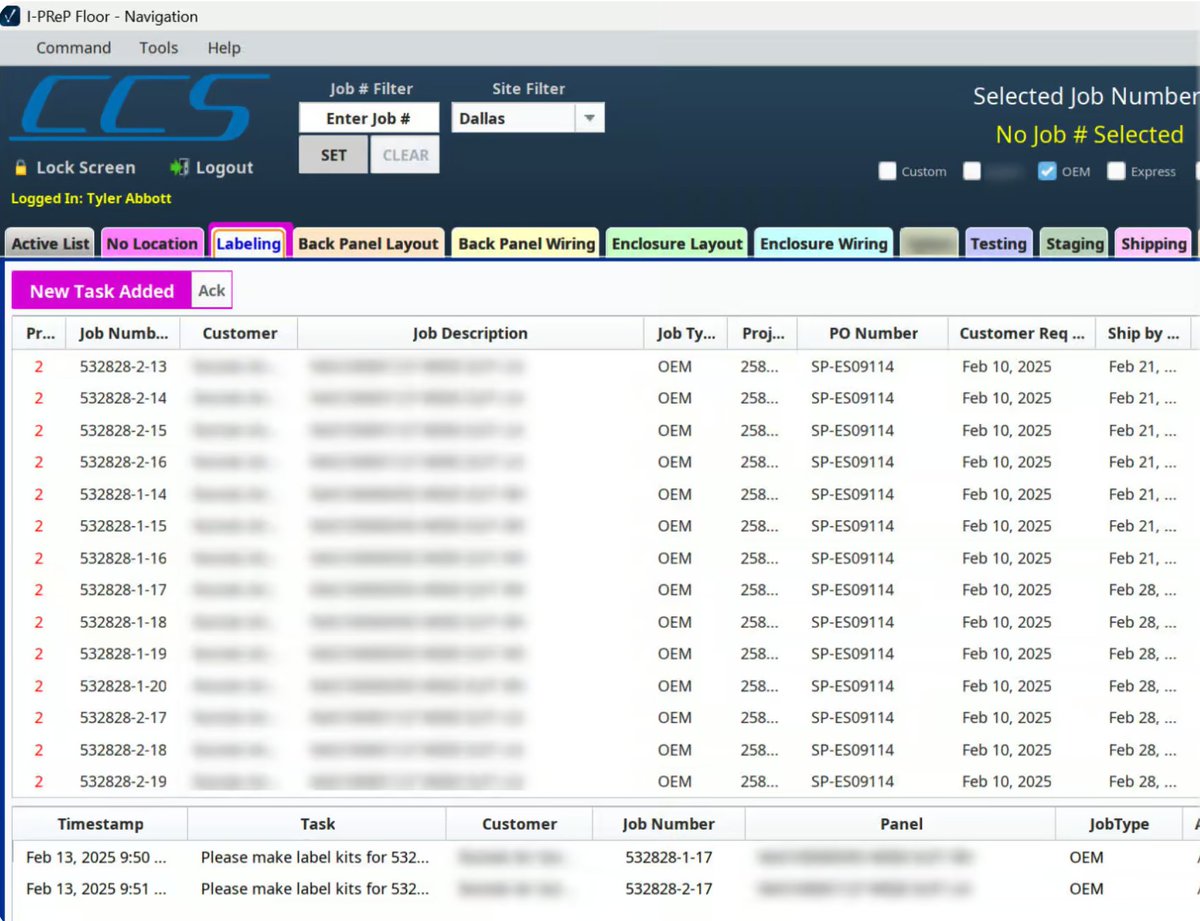Click the Ship by column header

1143,333
